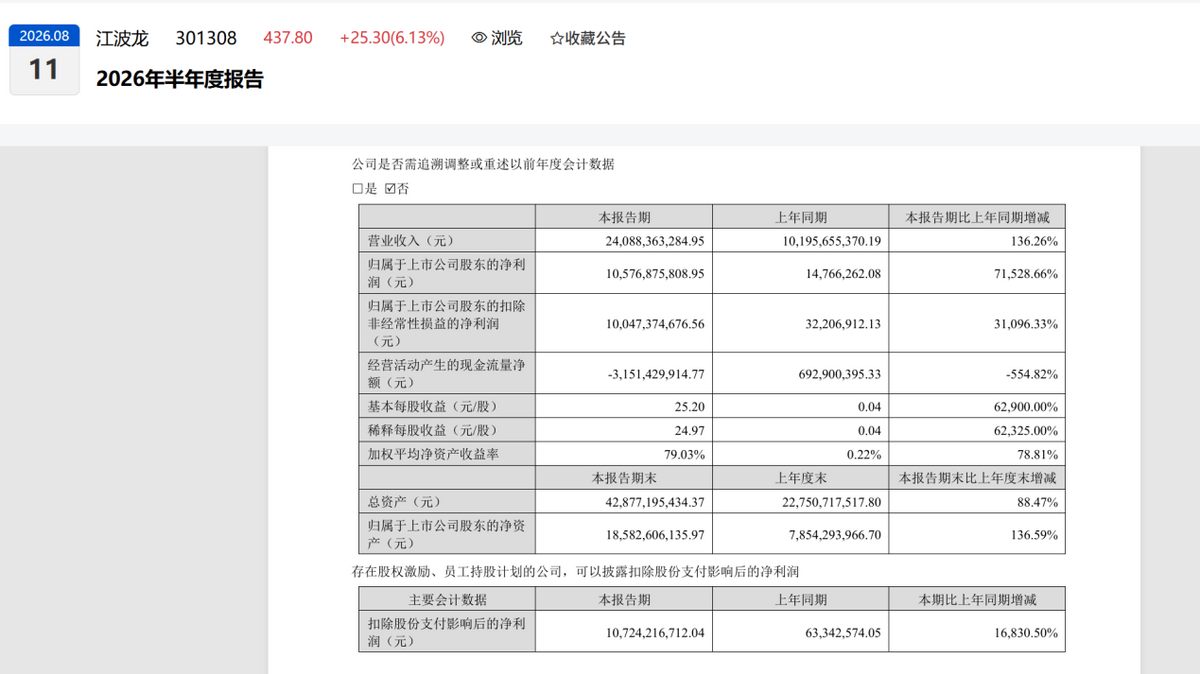Click the stock code 301308
This screenshot has height=674, width=1200.
pos(206,38)
